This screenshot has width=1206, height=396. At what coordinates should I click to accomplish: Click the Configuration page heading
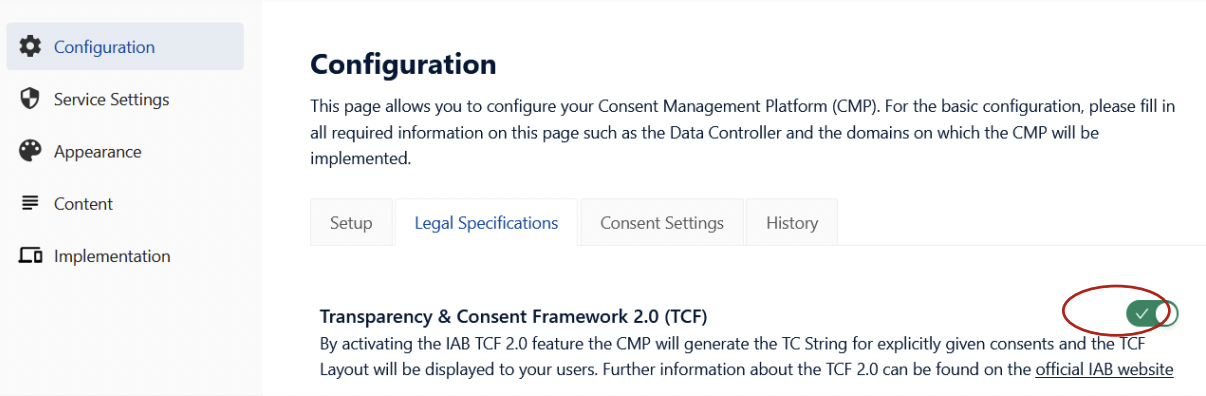tap(403, 64)
